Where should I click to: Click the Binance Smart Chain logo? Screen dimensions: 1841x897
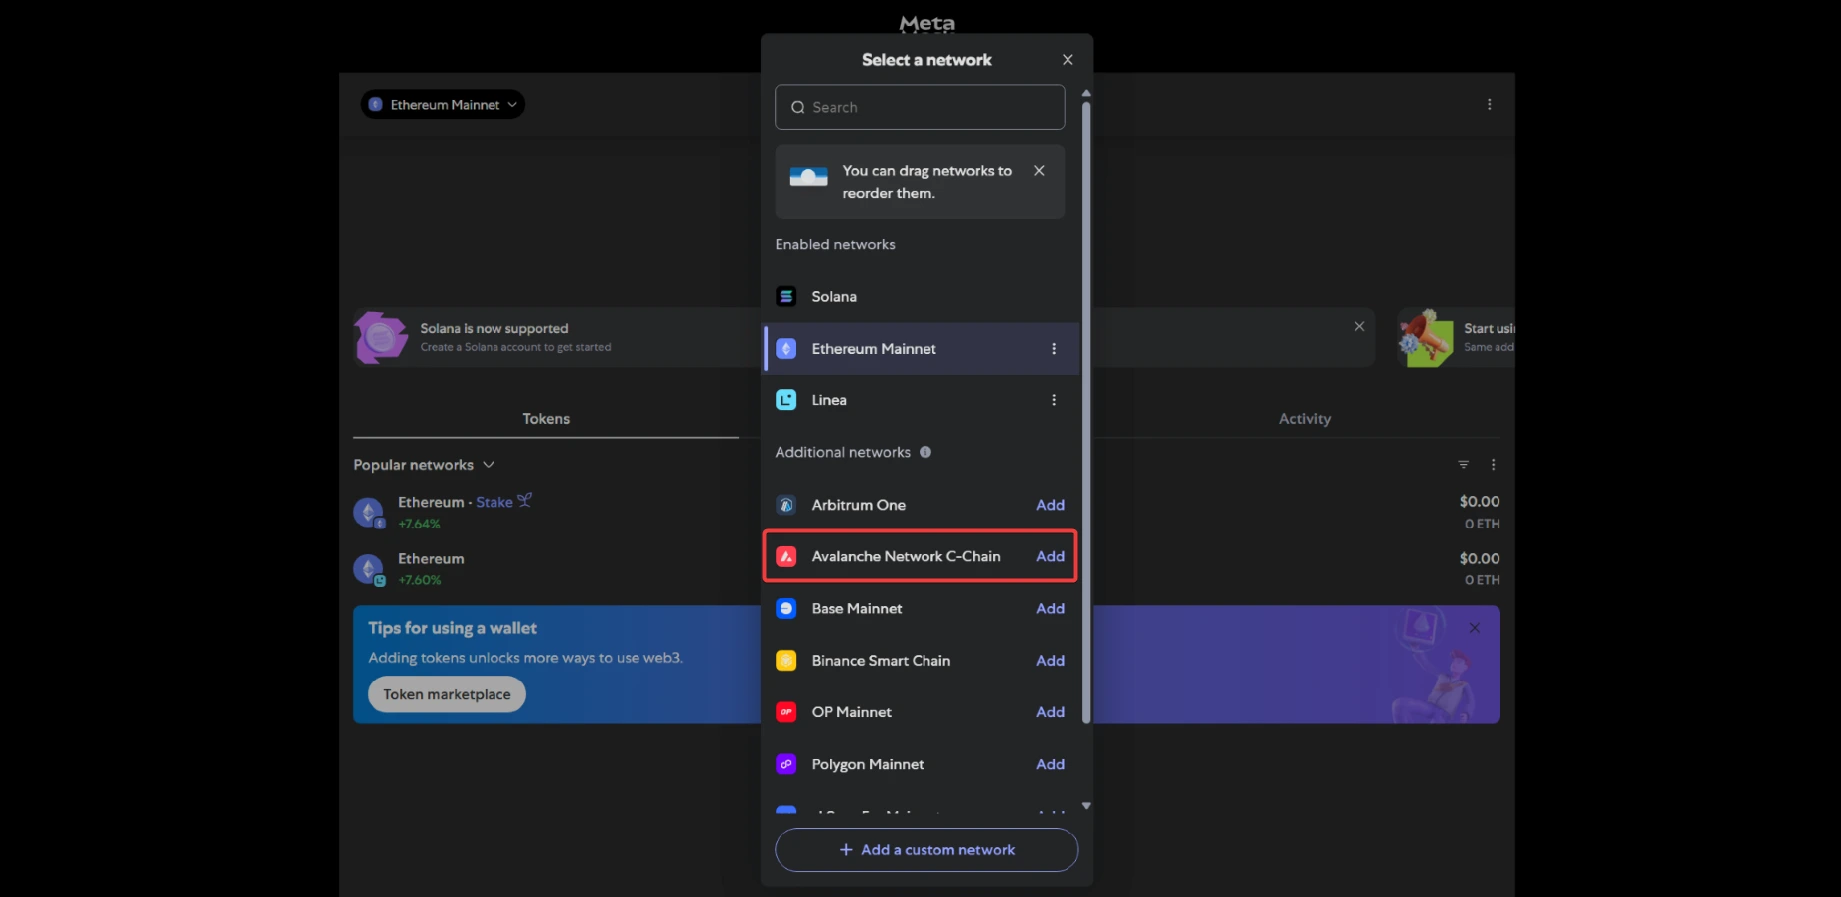[786, 661]
